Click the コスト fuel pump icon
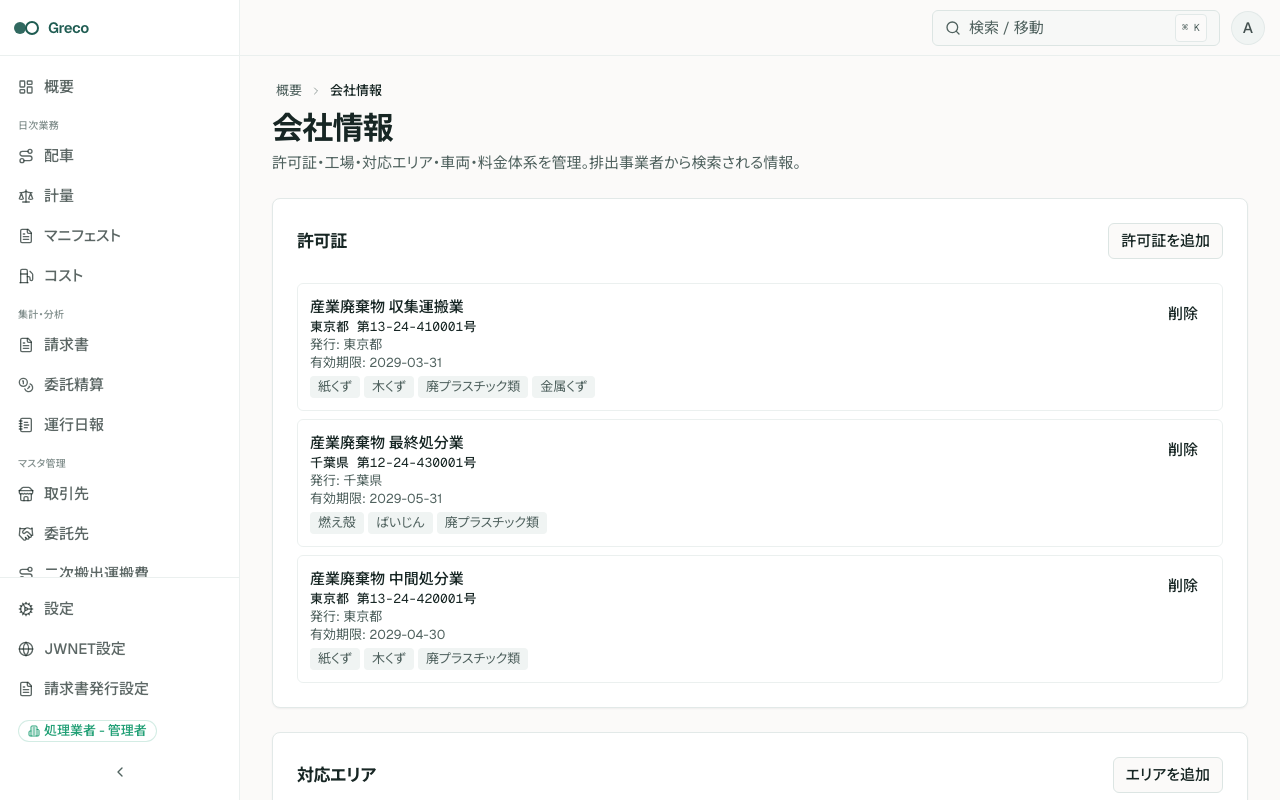Image resolution: width=1280 pixels, height=800 pixels. (x=26, y=276)
